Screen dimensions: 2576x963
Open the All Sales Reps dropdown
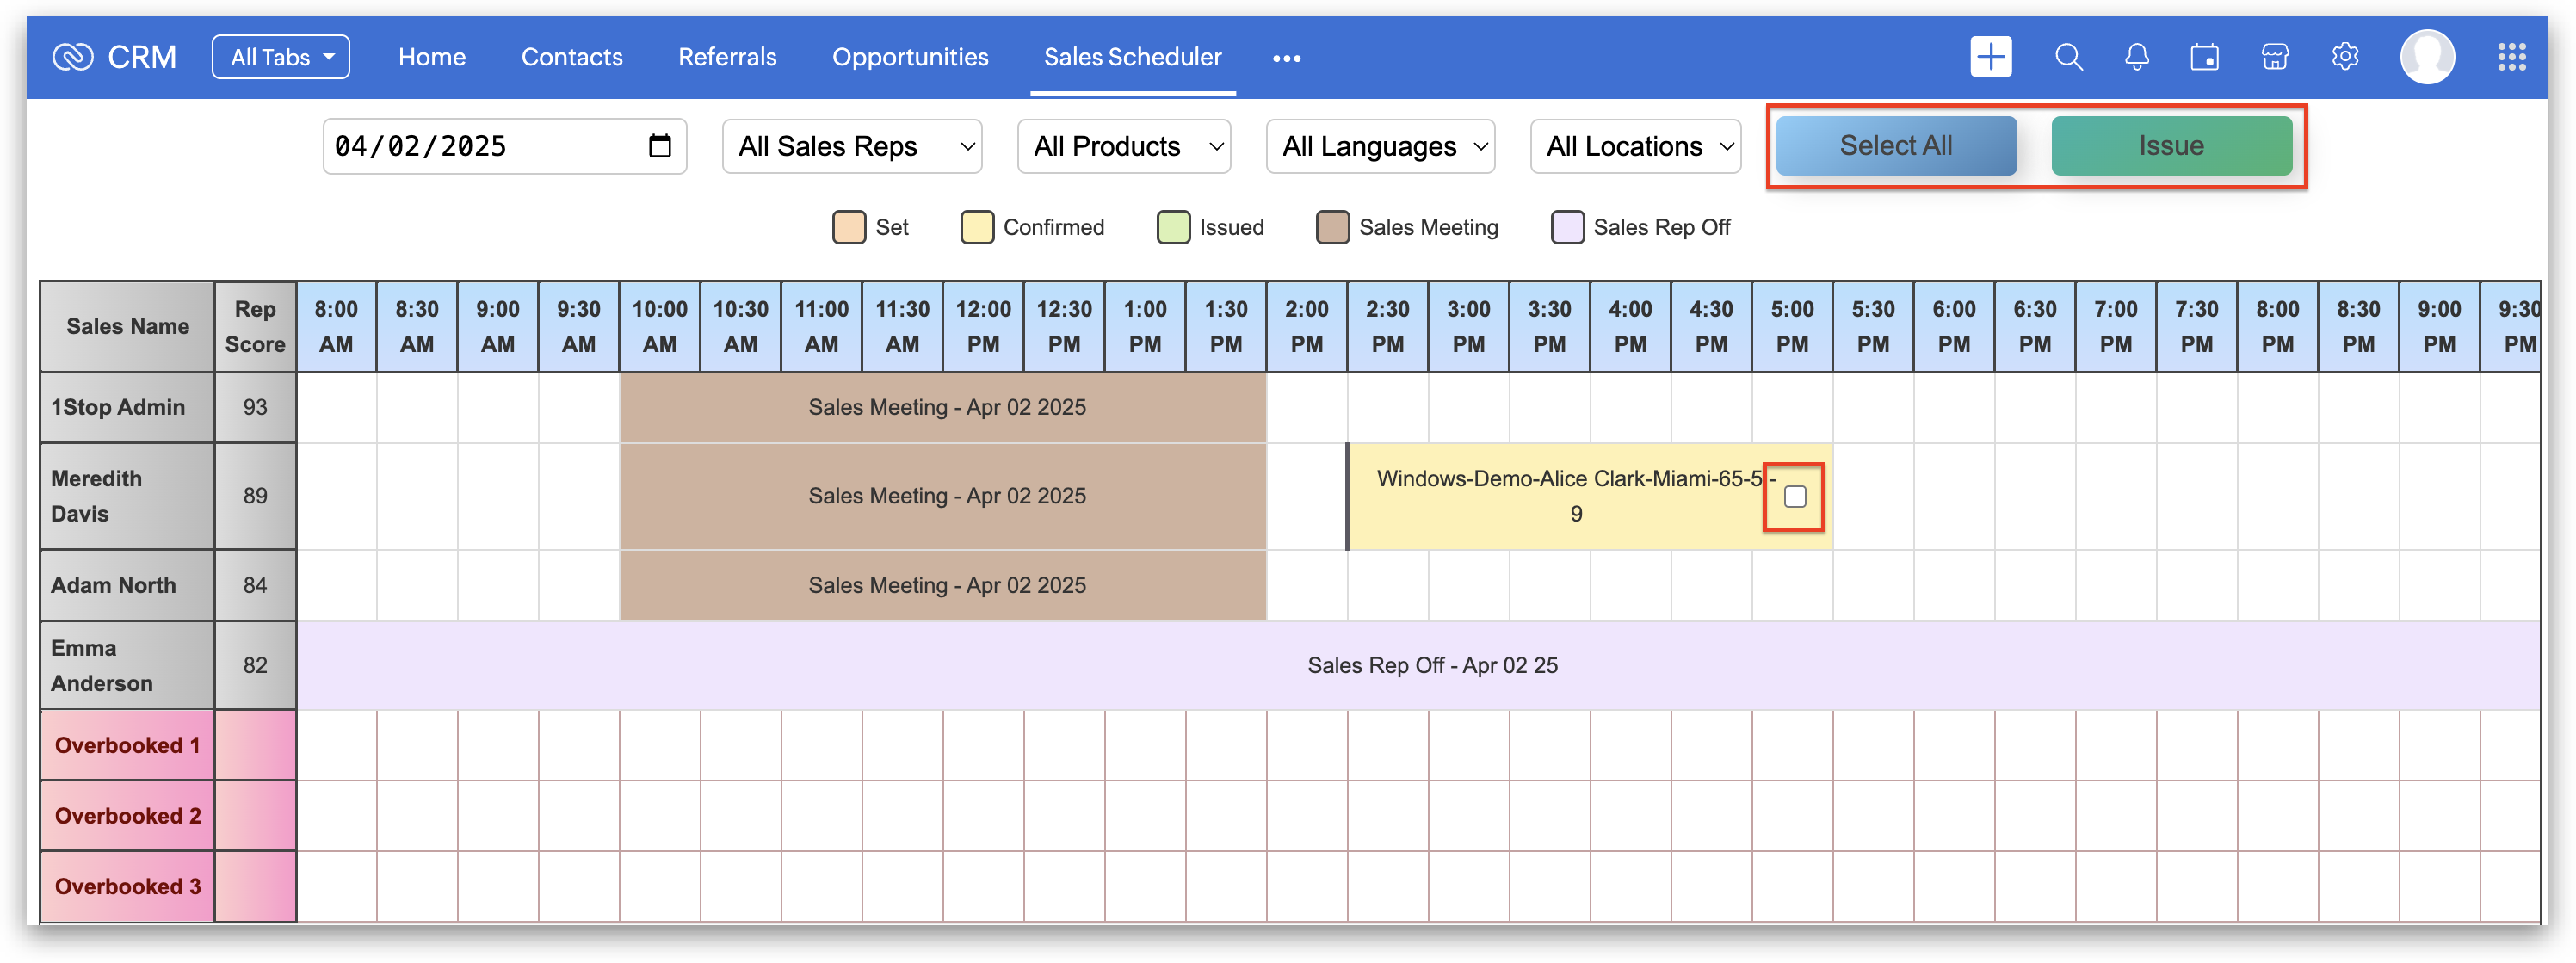pyautogui.click(x=852, y=146)
